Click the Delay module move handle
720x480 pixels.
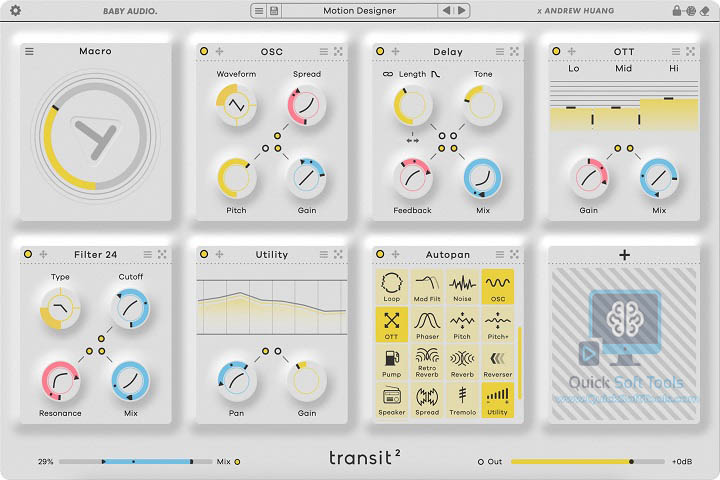point(395,51)
